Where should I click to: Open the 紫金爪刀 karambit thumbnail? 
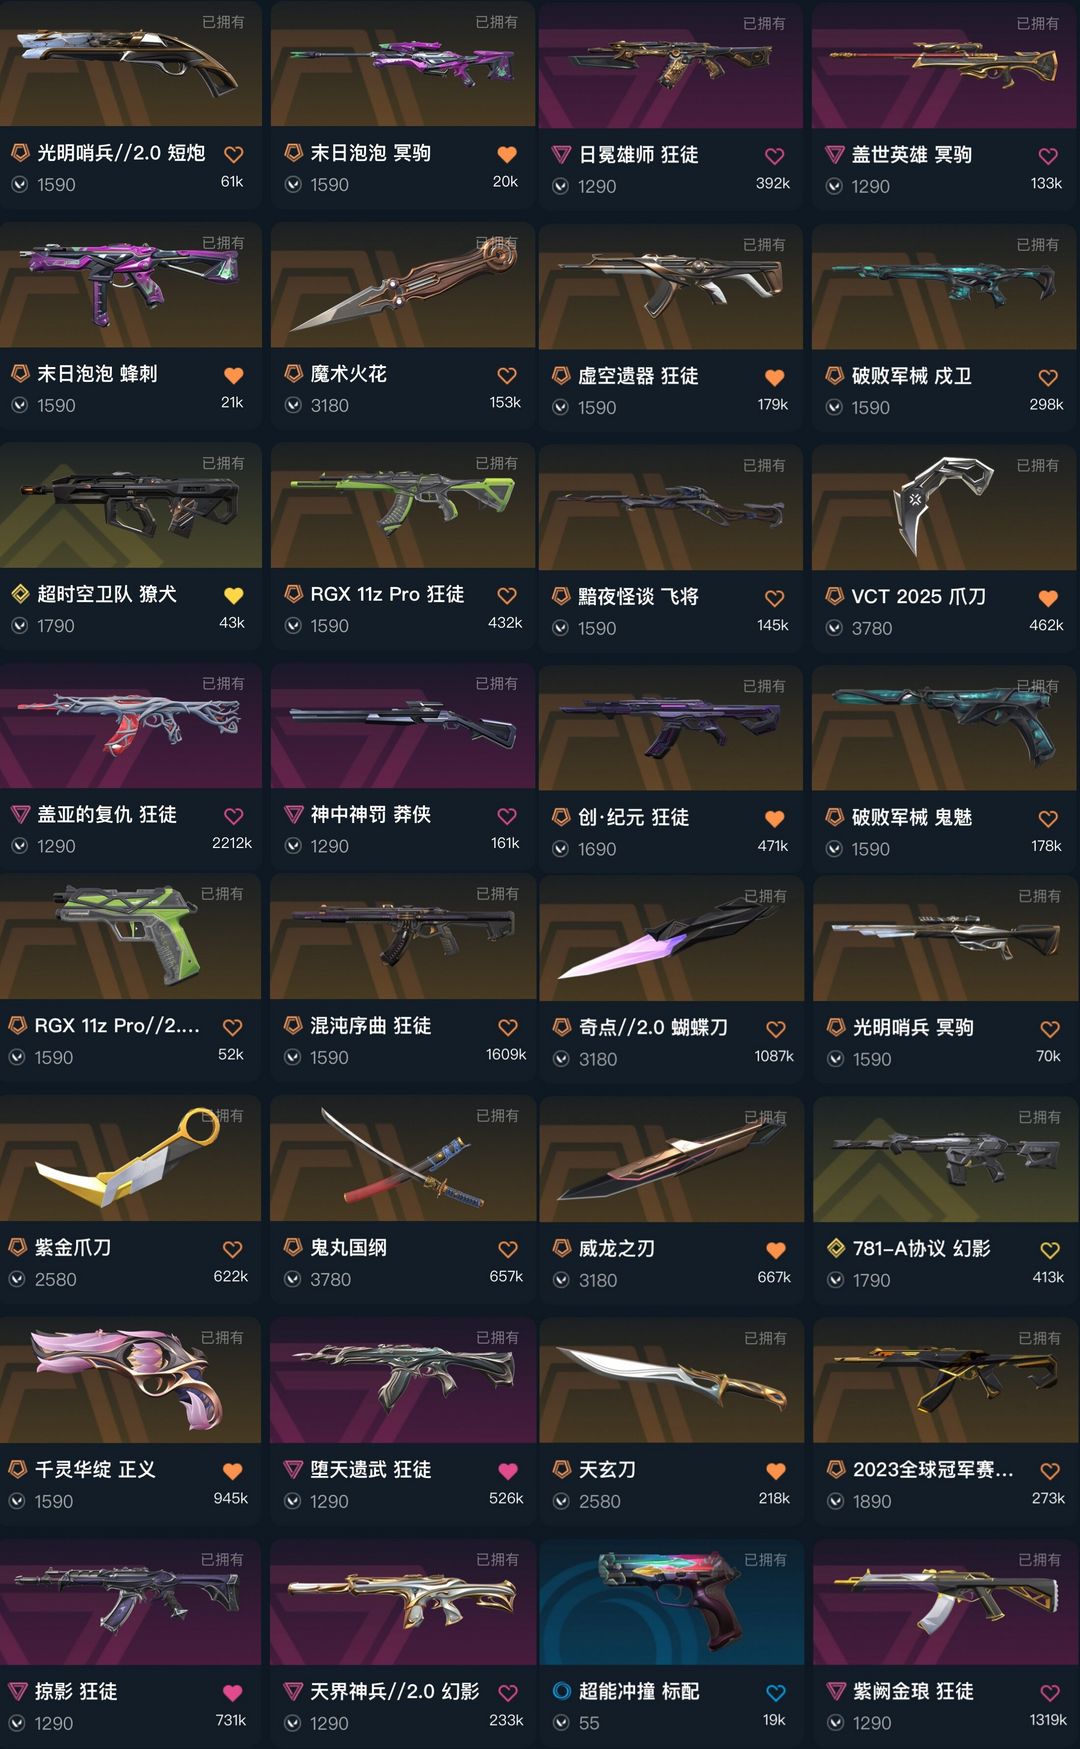tap(130, 1158)
